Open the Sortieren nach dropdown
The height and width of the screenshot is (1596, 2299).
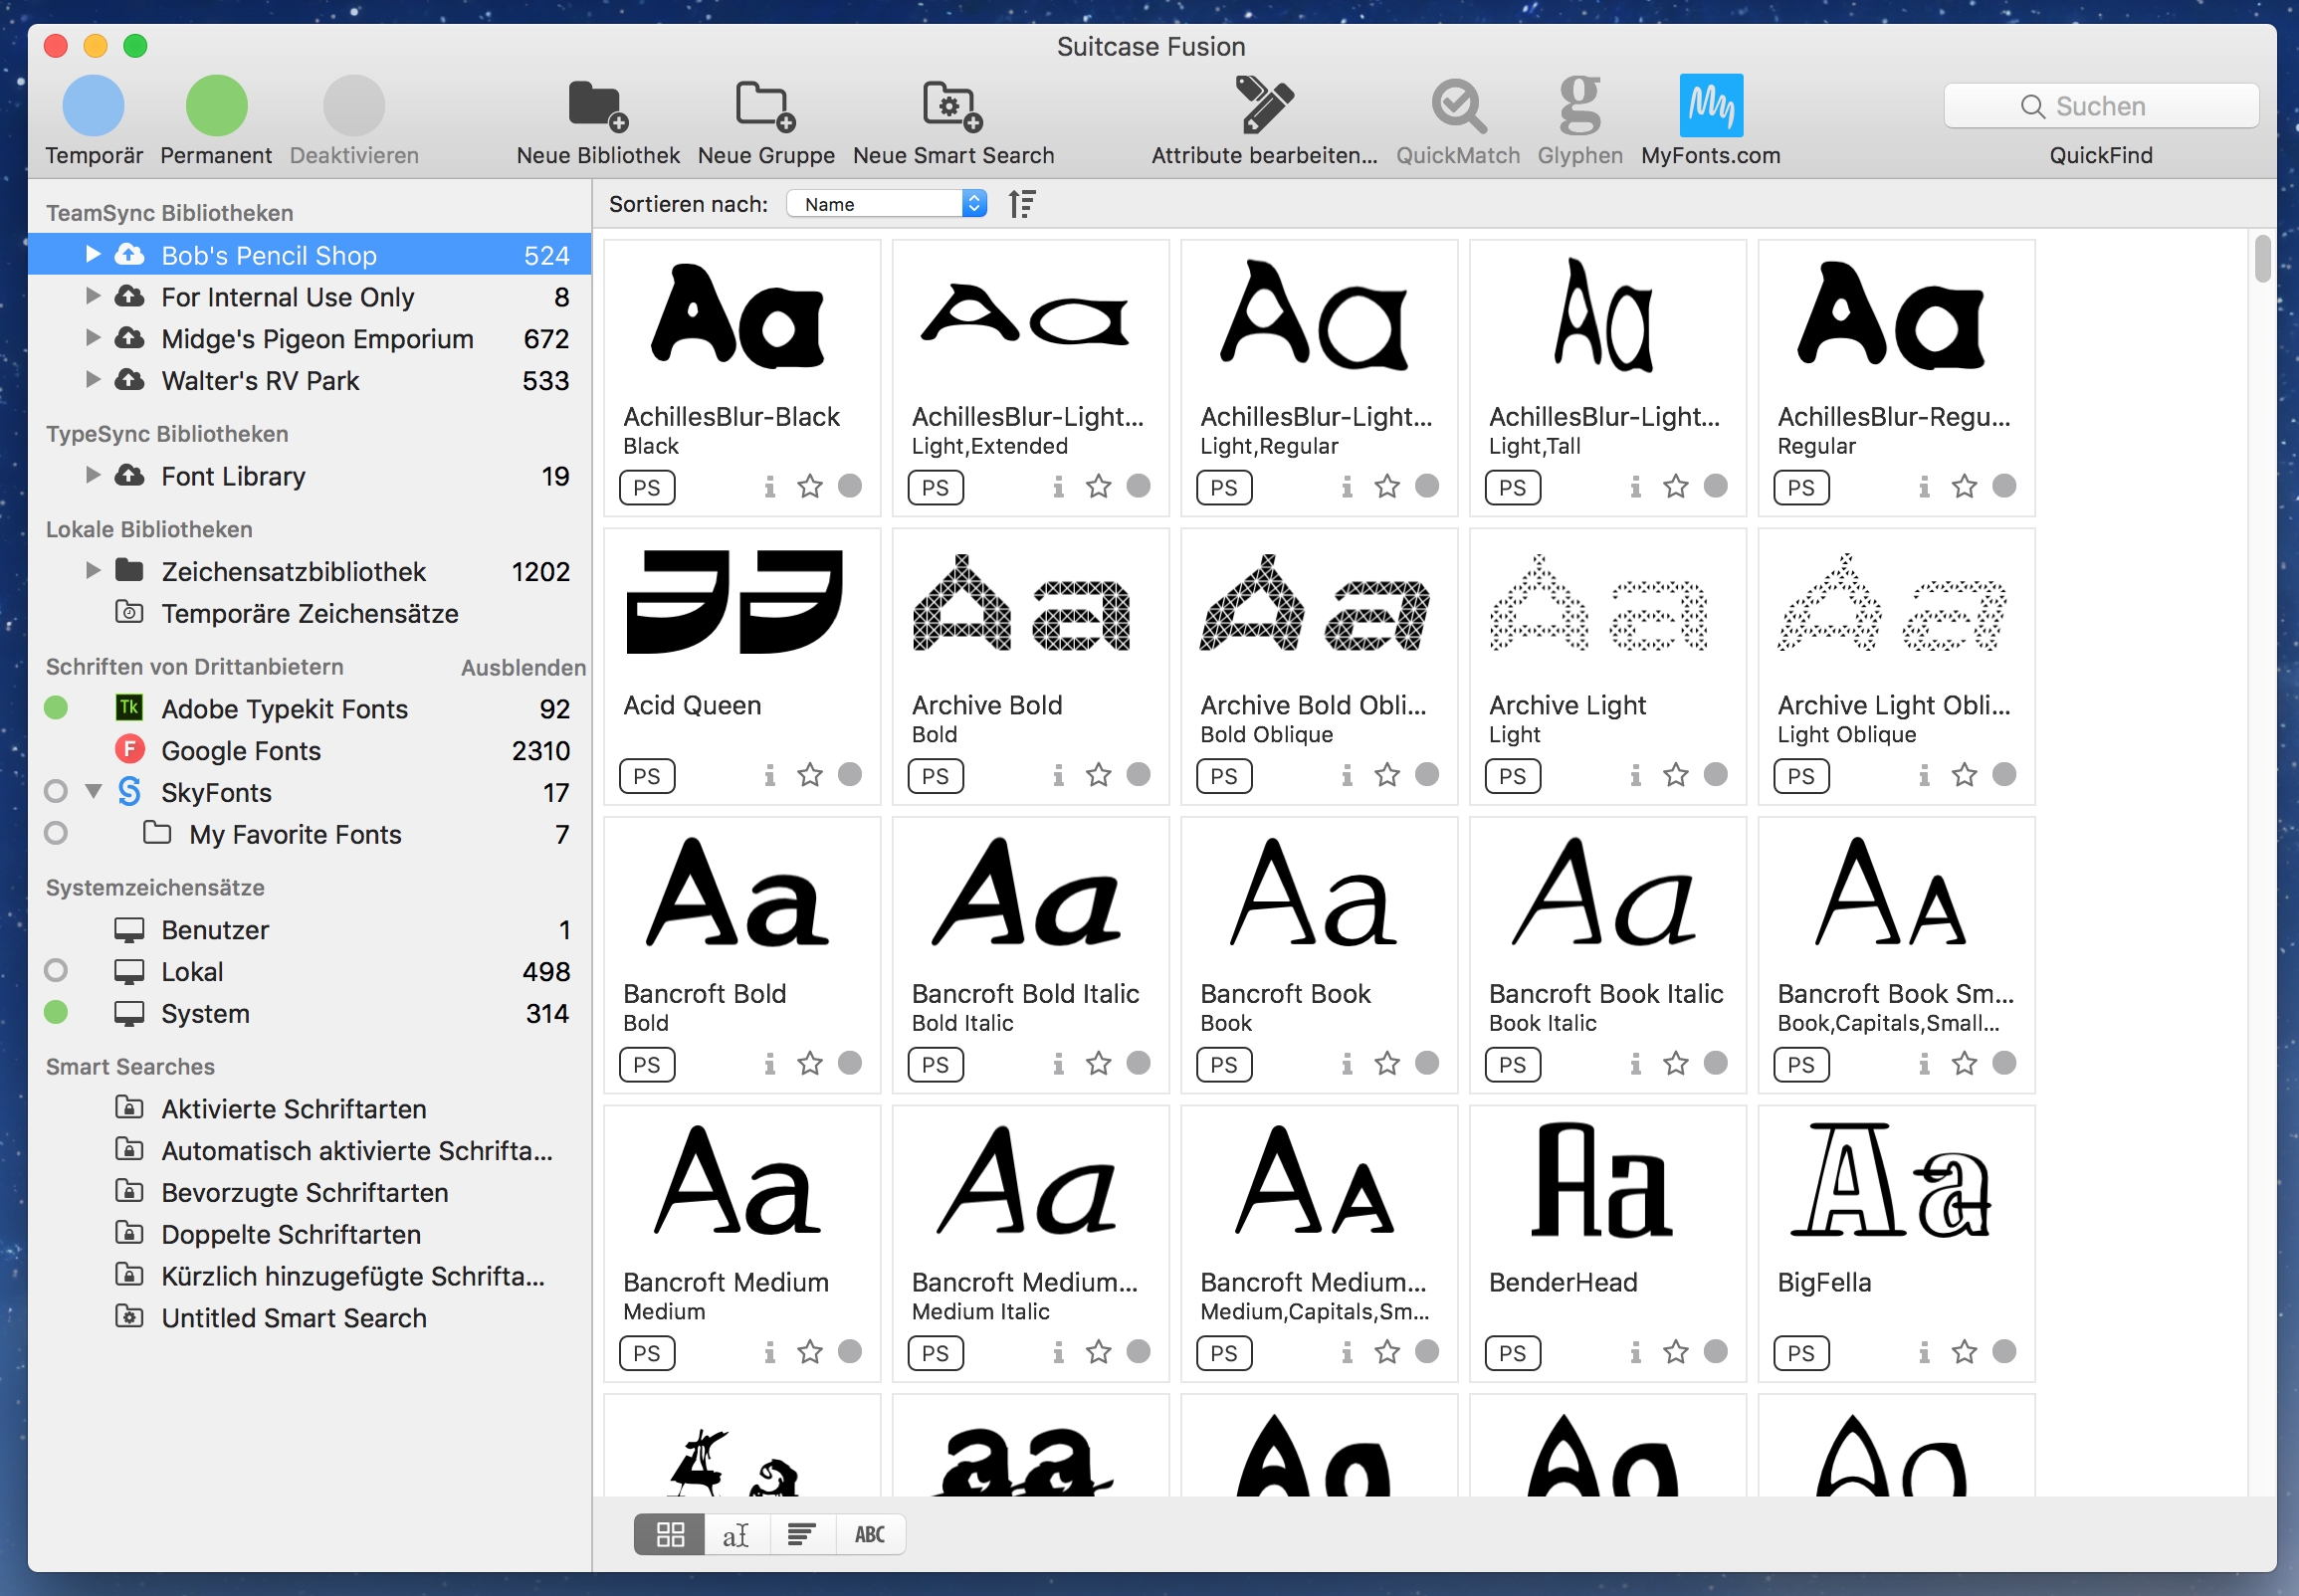[x=887, y=204]
